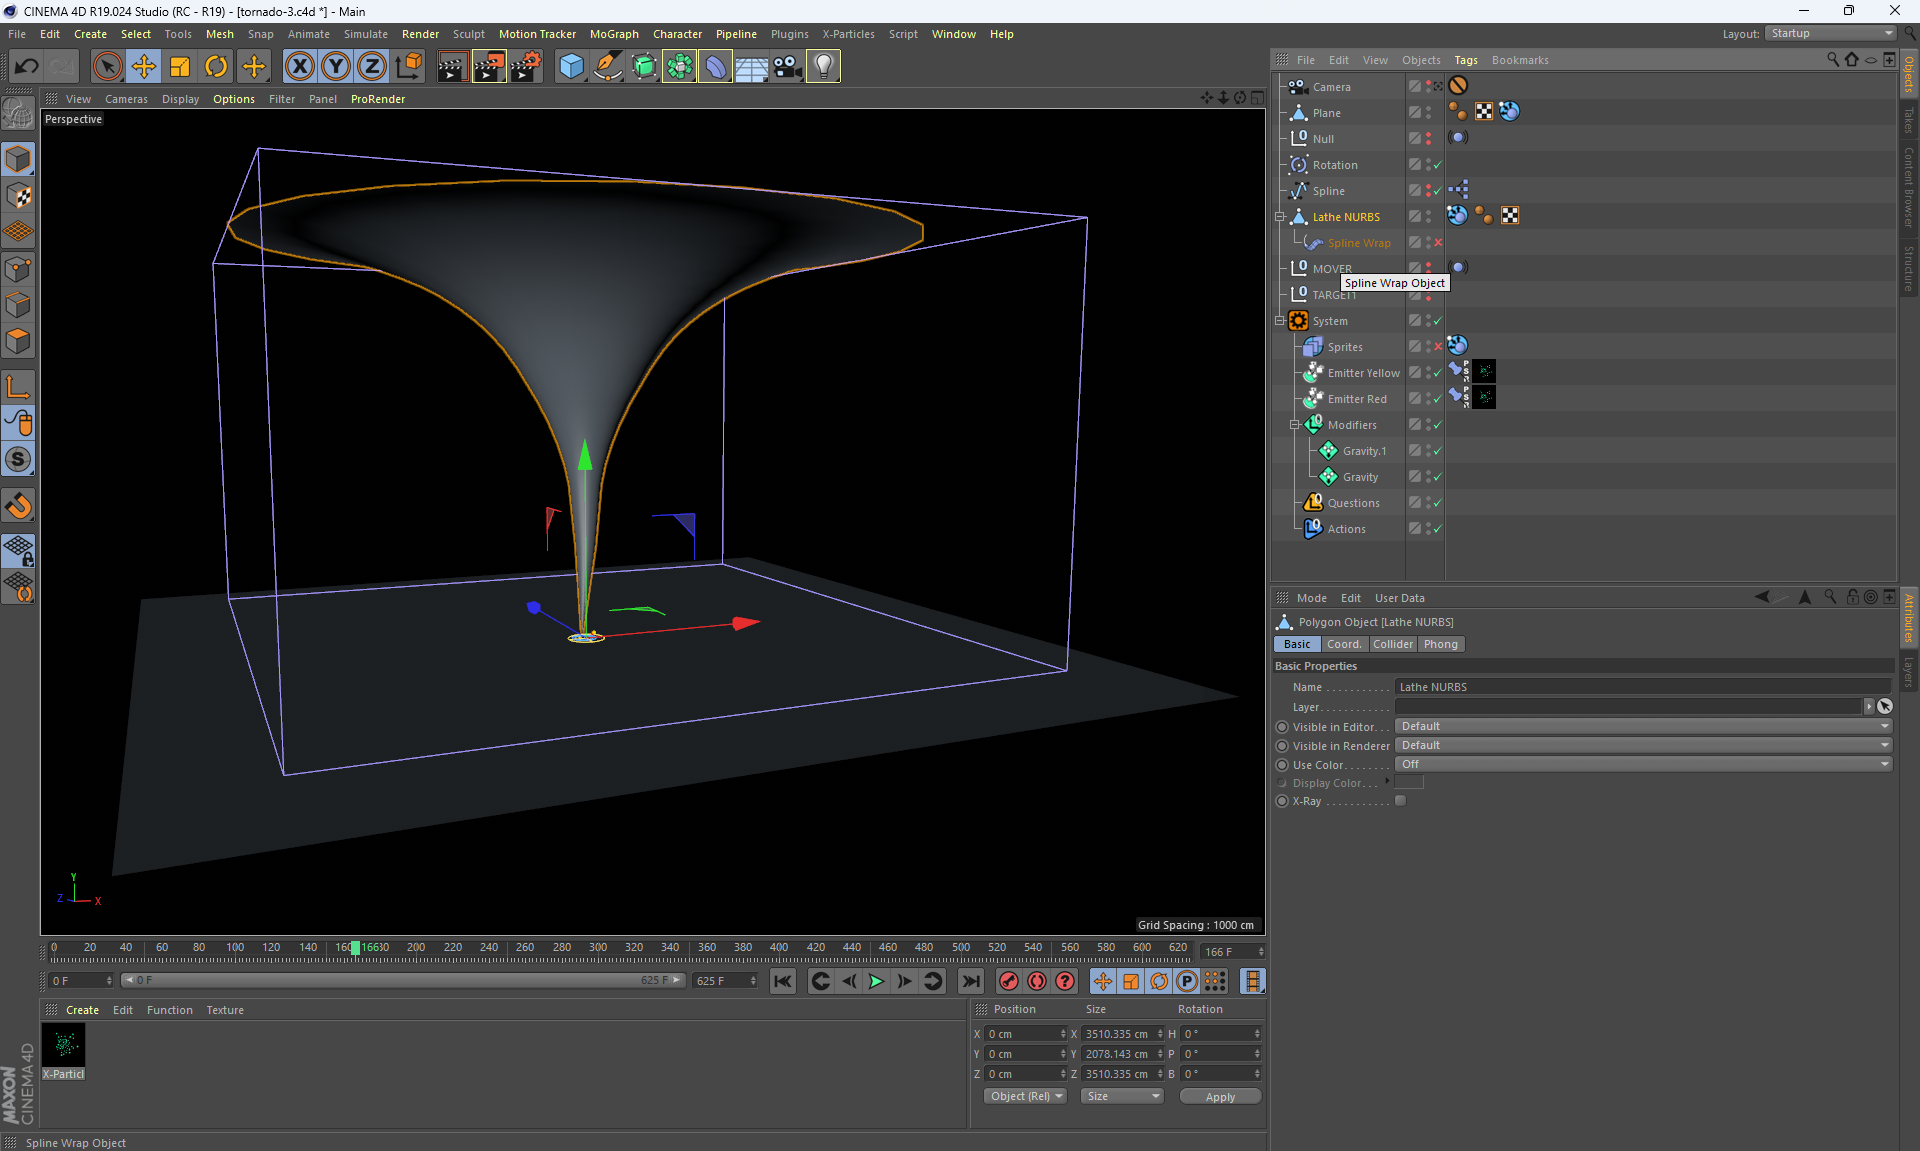Open the spline Pen tool
Screen dimensions: 1920x1151
(607, 67)
